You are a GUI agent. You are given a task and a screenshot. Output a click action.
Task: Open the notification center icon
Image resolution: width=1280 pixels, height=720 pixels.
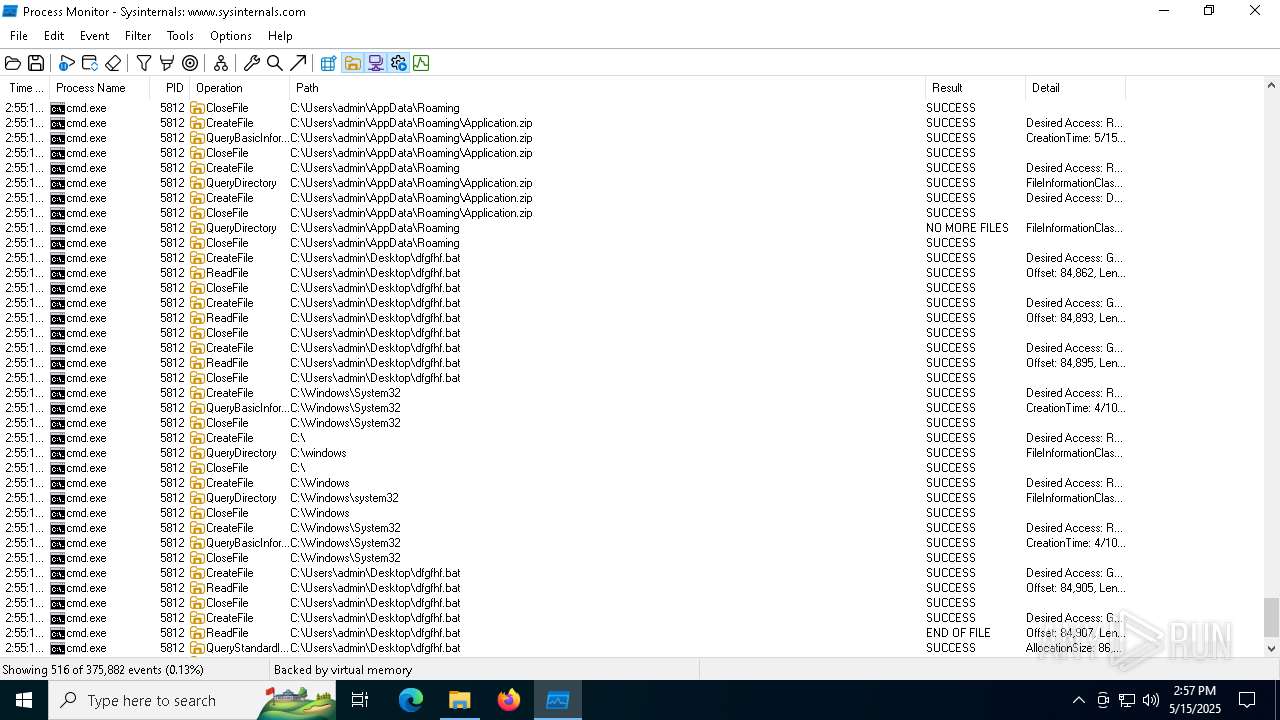[1247, 700]
